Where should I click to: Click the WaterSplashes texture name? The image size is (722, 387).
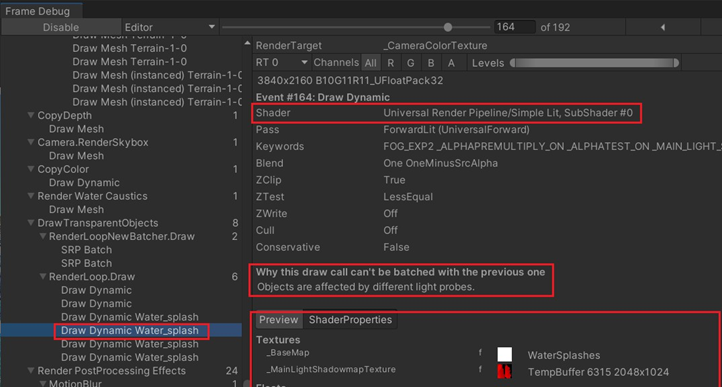tap(564, 355)
